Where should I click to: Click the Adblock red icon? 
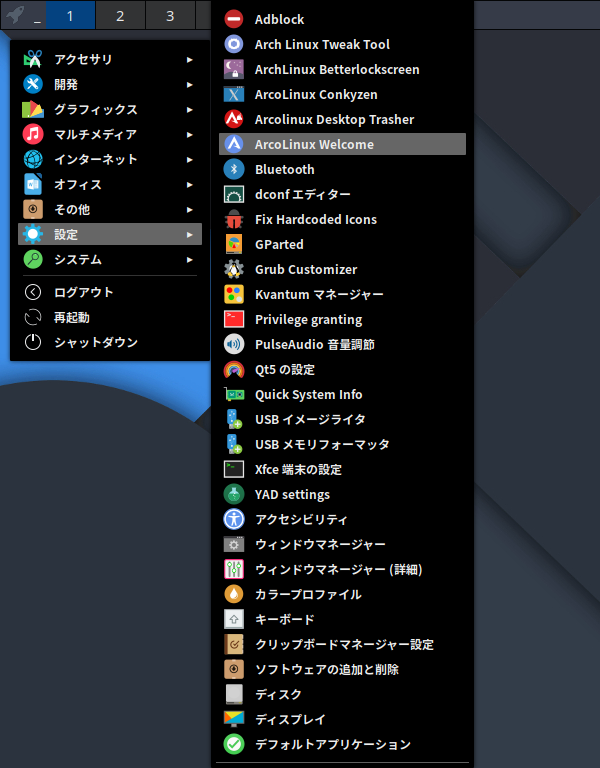click(x=234, y=19)
